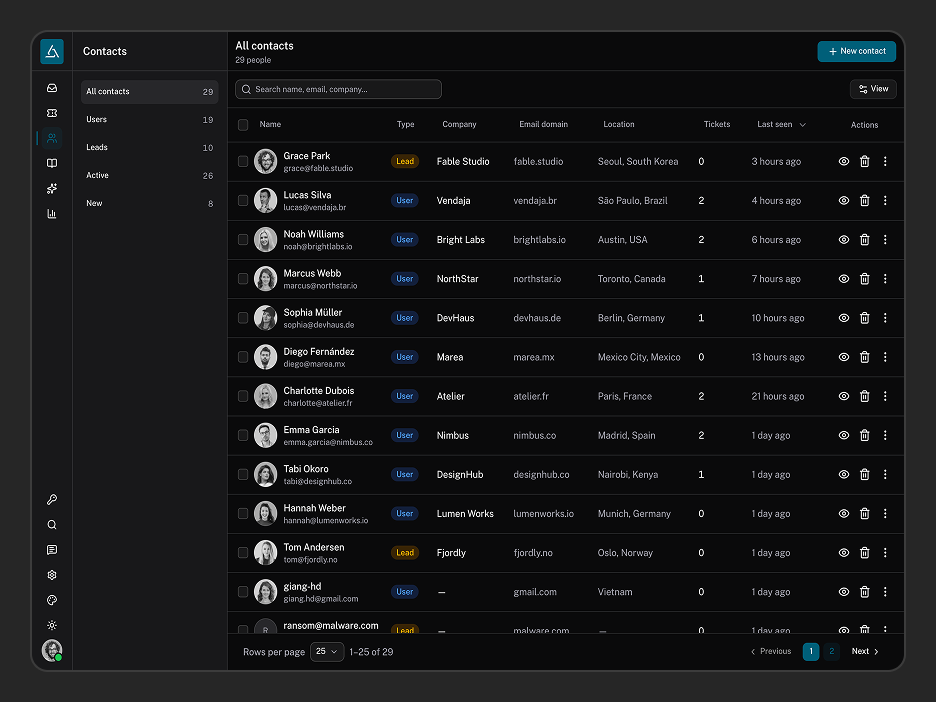Select the Leads filter
Viewport: 936px width, 702px height.
150,147
